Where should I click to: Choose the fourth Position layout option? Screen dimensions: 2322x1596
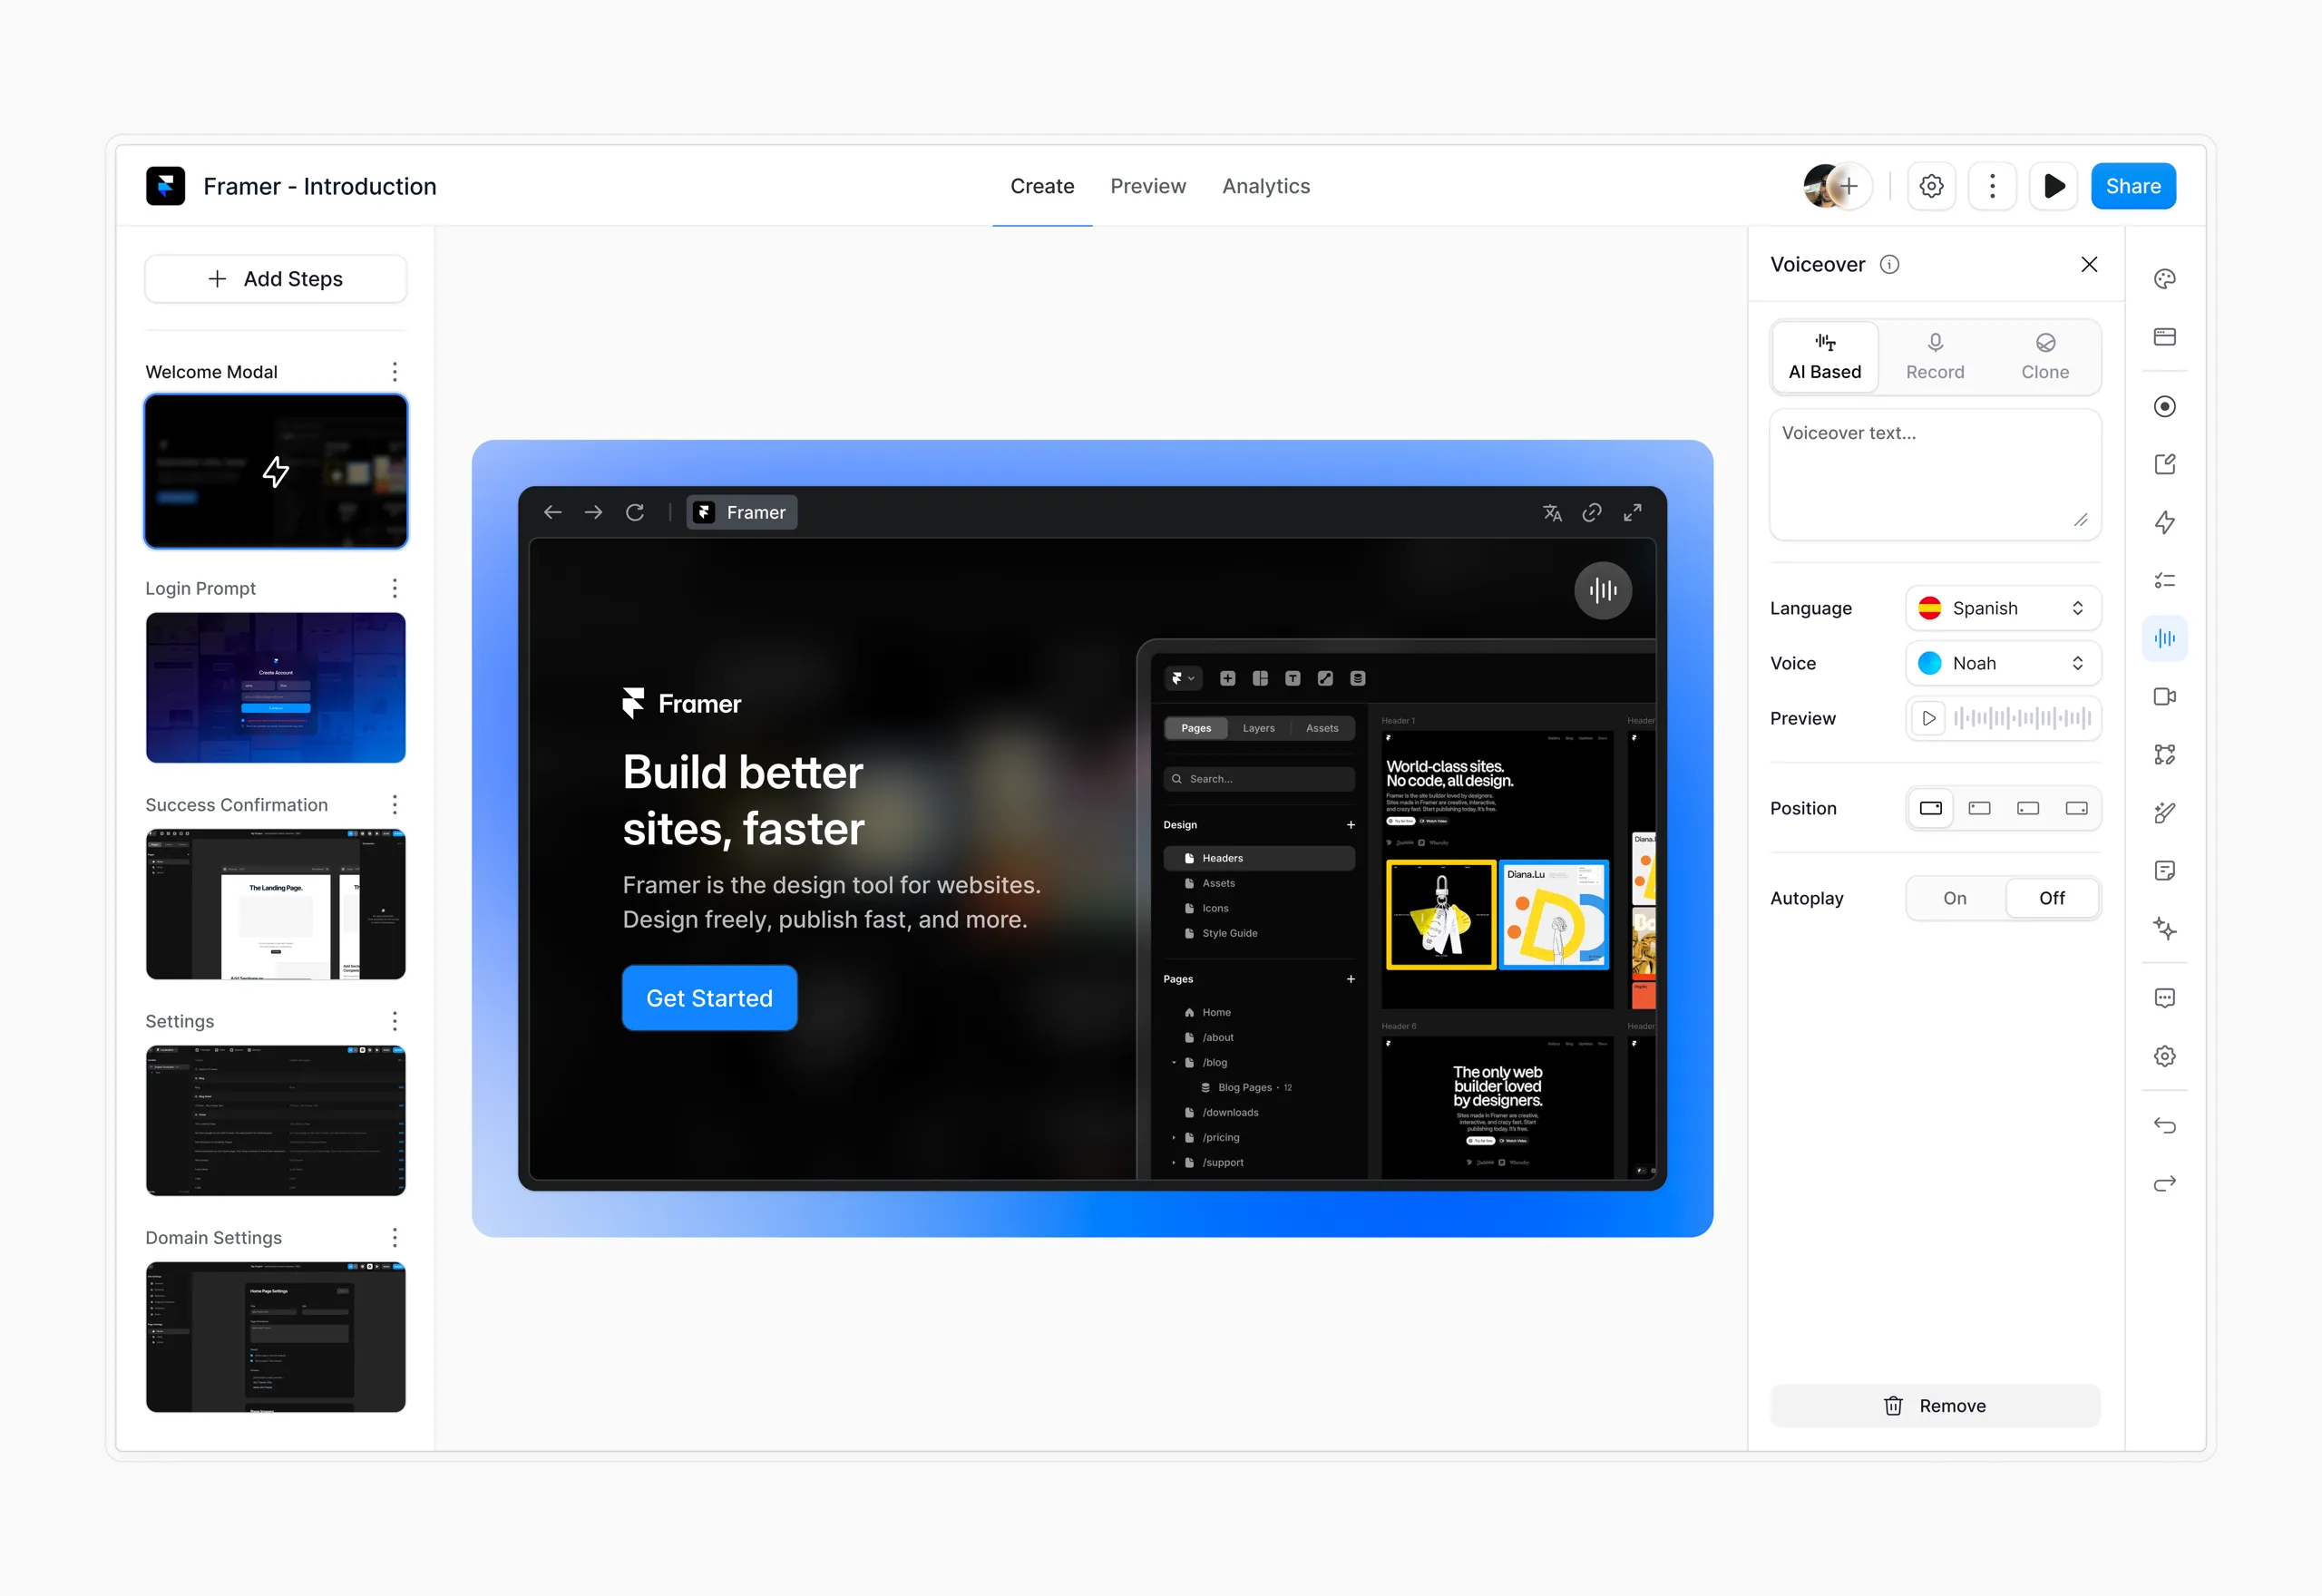(x=2076, y=808)
